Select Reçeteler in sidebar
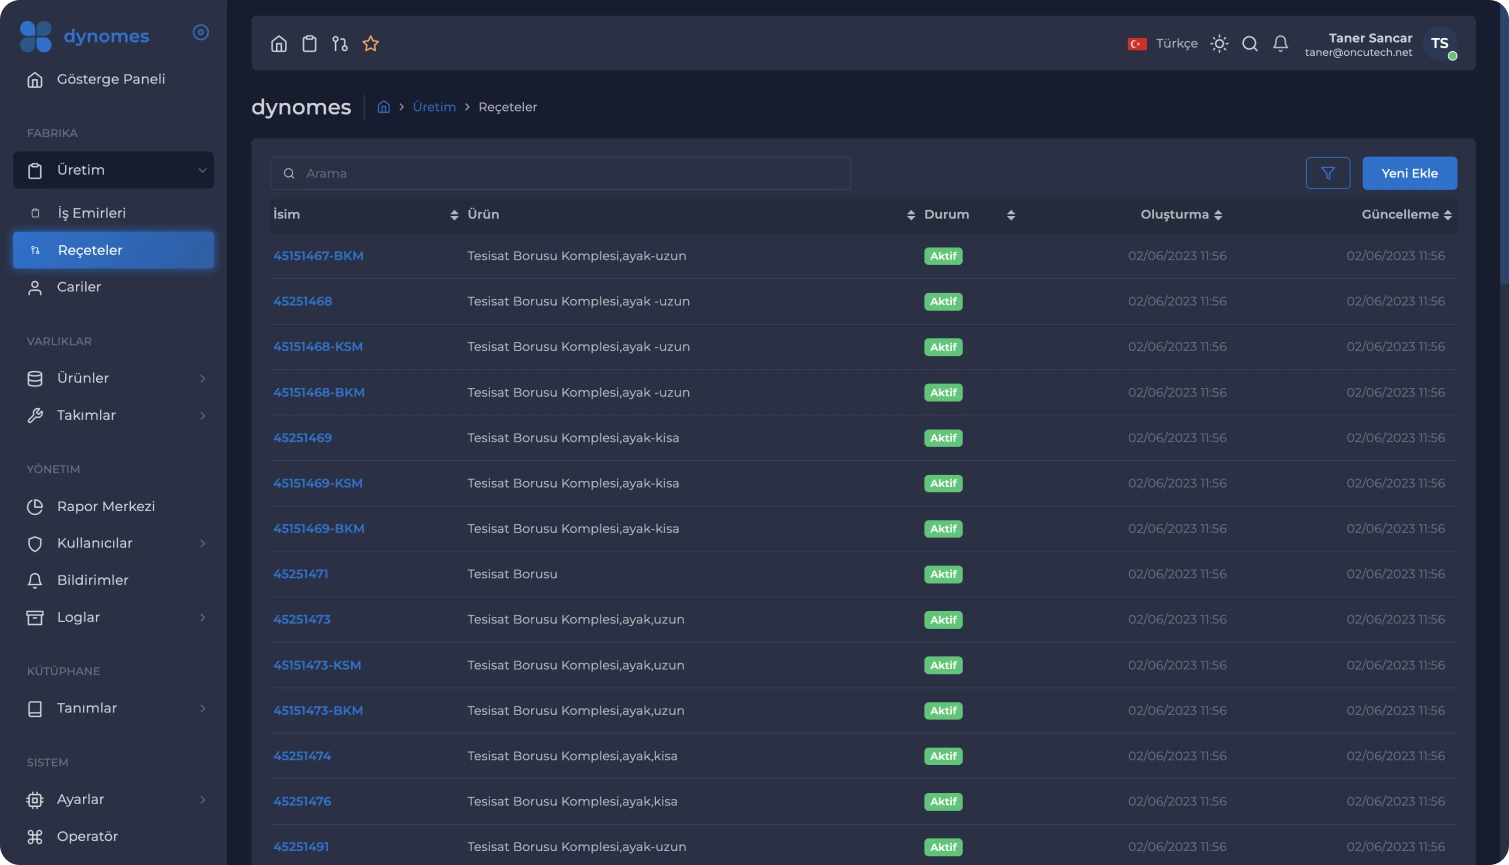The height and width of the screenshot is (865, 1509). pyautogui.click(x=113, y=250)
